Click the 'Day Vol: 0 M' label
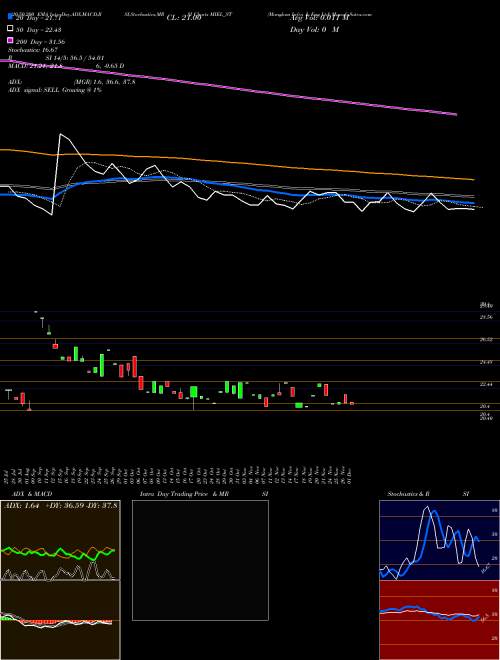Screen dimensions: 500x660 [315, 29]
